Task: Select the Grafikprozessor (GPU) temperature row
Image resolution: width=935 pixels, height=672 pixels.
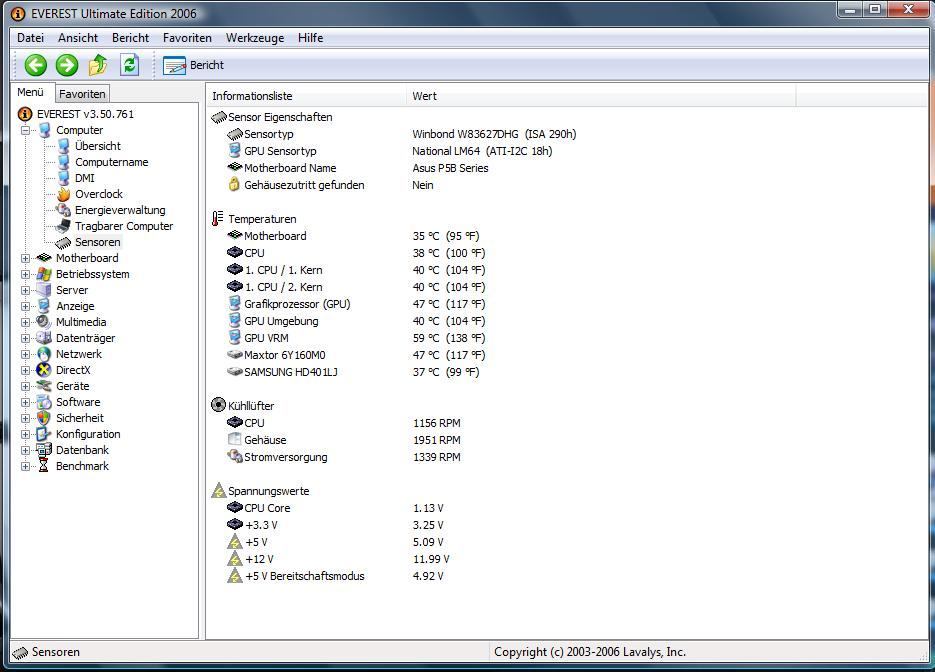Action: coord(356,304)
